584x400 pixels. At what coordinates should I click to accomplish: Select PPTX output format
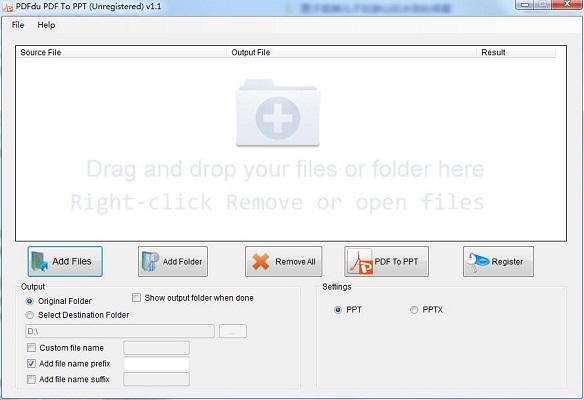point(414,310)
